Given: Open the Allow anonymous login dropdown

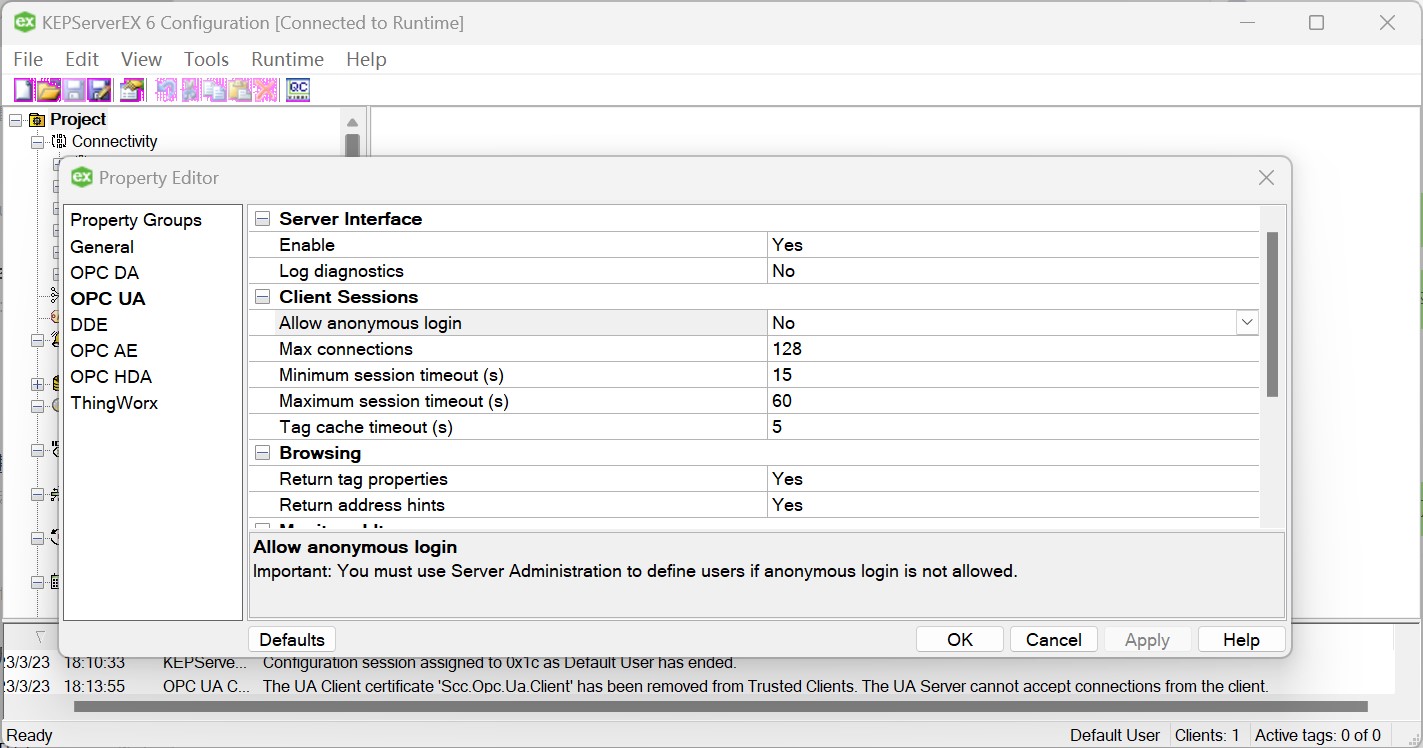Looking at the screenshot, I should pos(1246,322).
